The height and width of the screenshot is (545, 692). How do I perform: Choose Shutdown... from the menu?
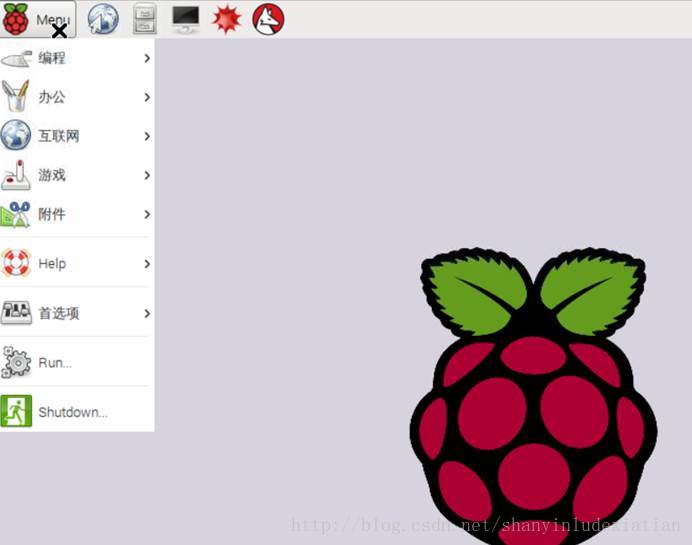pos(77,412)
